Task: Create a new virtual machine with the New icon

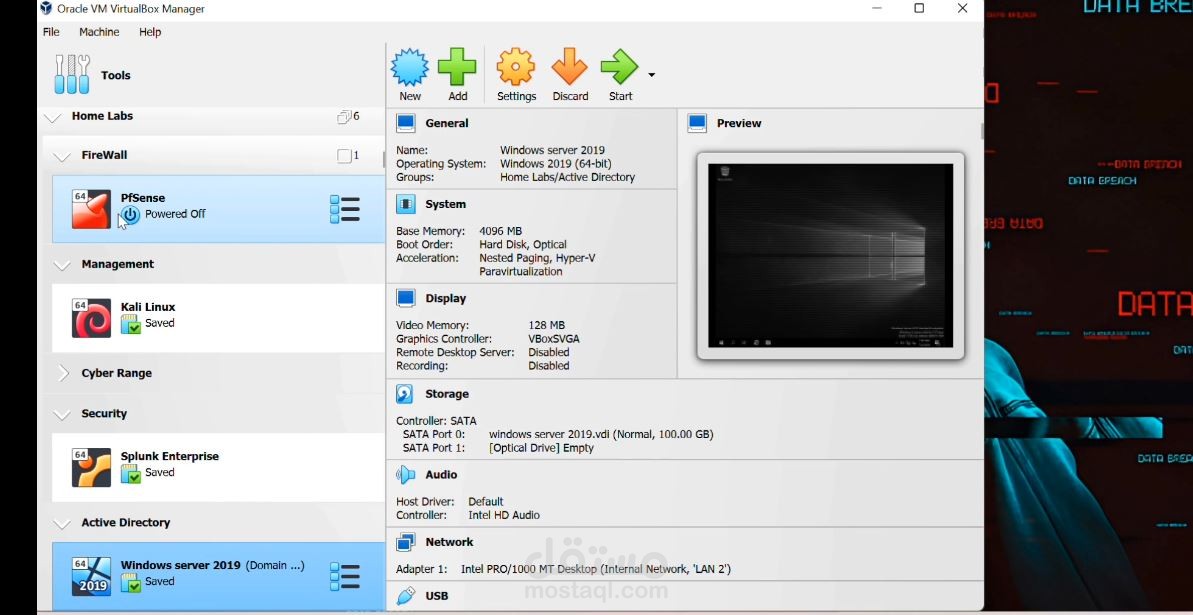Action: [x=409, y=70]
